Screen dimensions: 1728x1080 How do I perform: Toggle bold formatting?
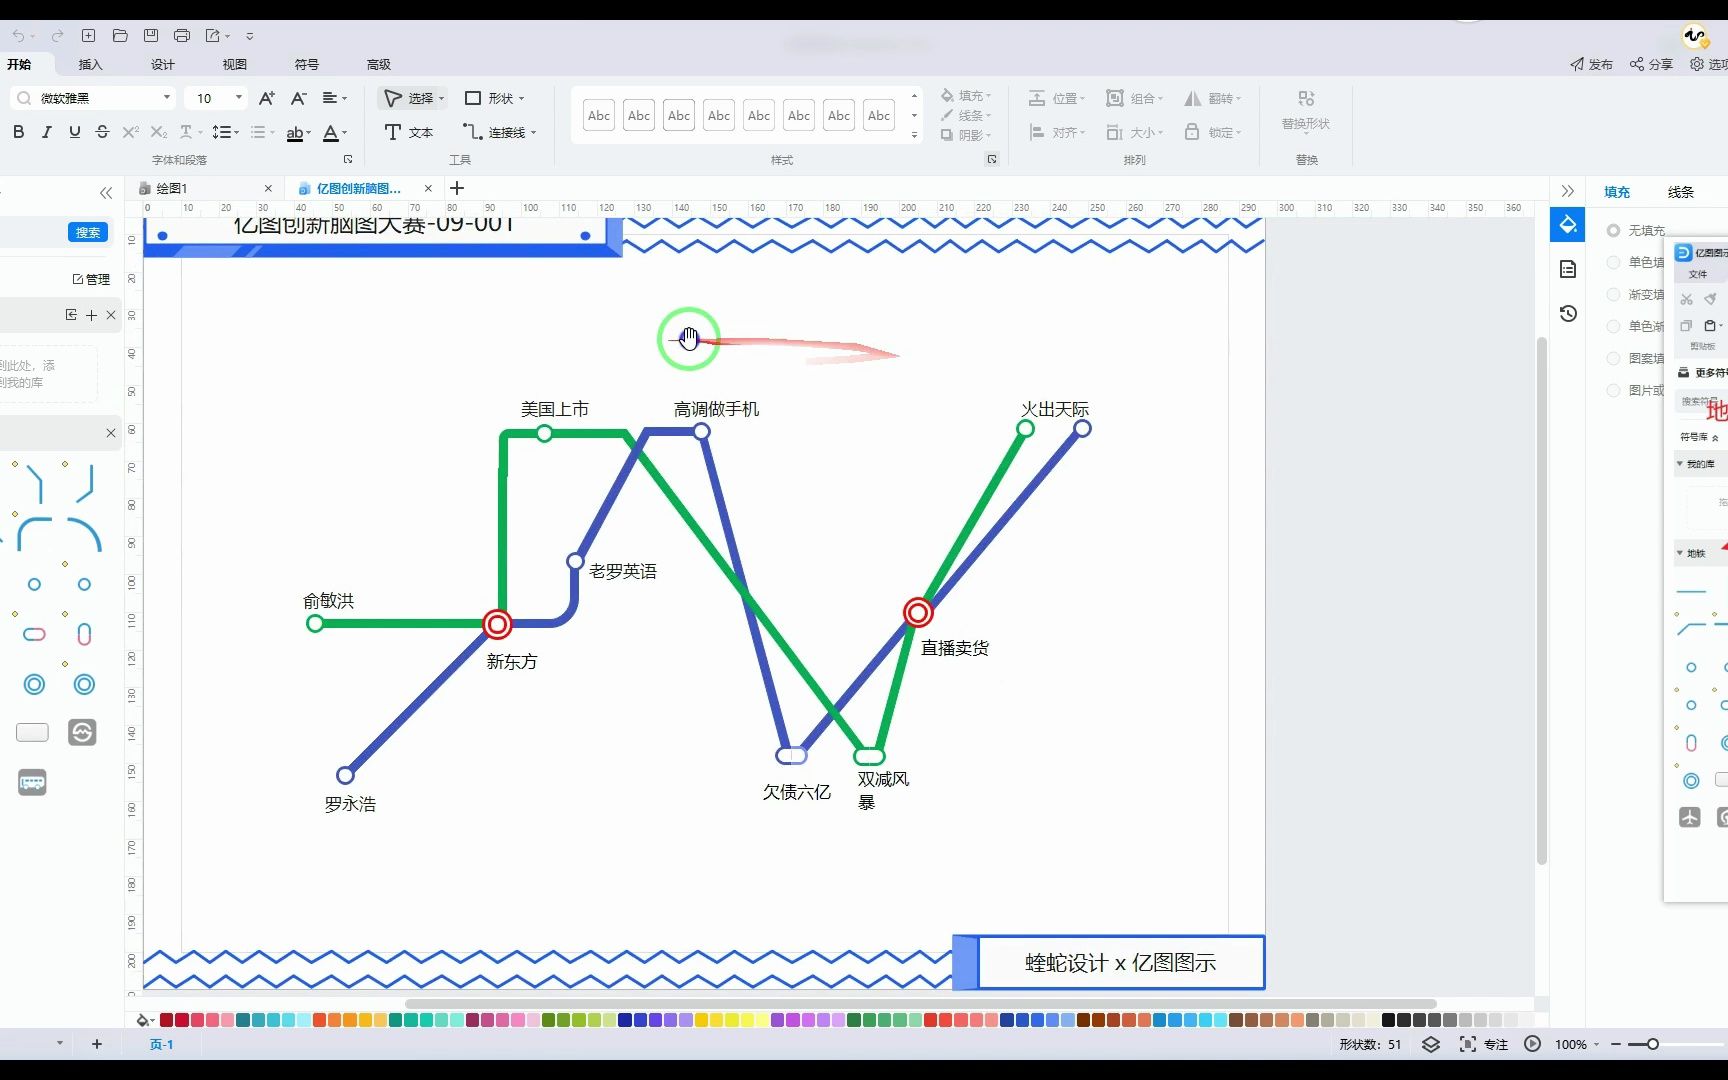click(18, 132)
